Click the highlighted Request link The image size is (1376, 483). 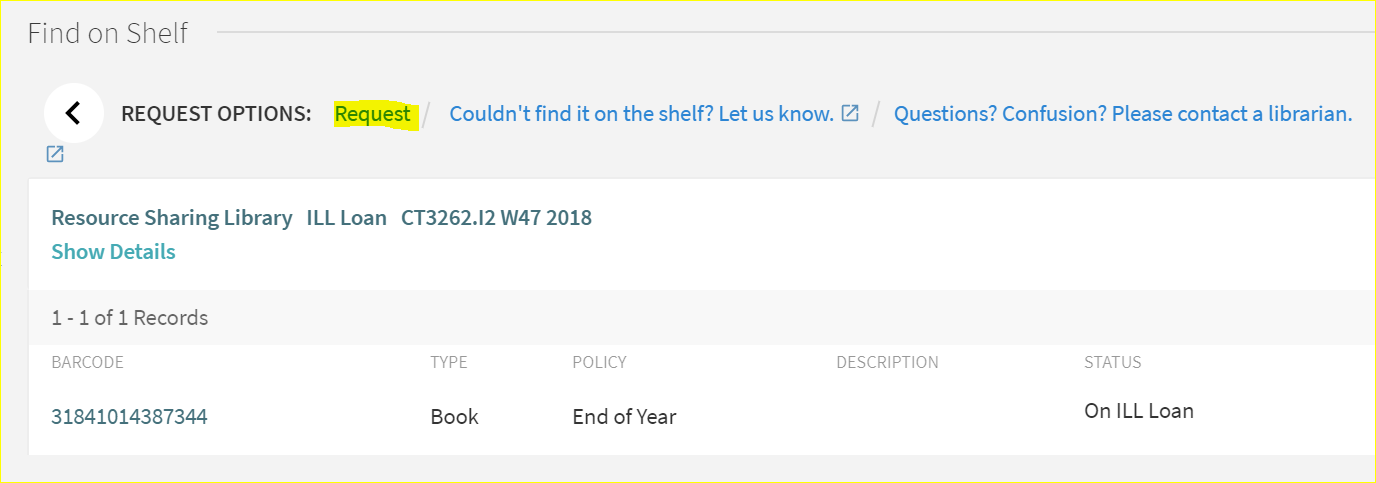click(373, 114)
